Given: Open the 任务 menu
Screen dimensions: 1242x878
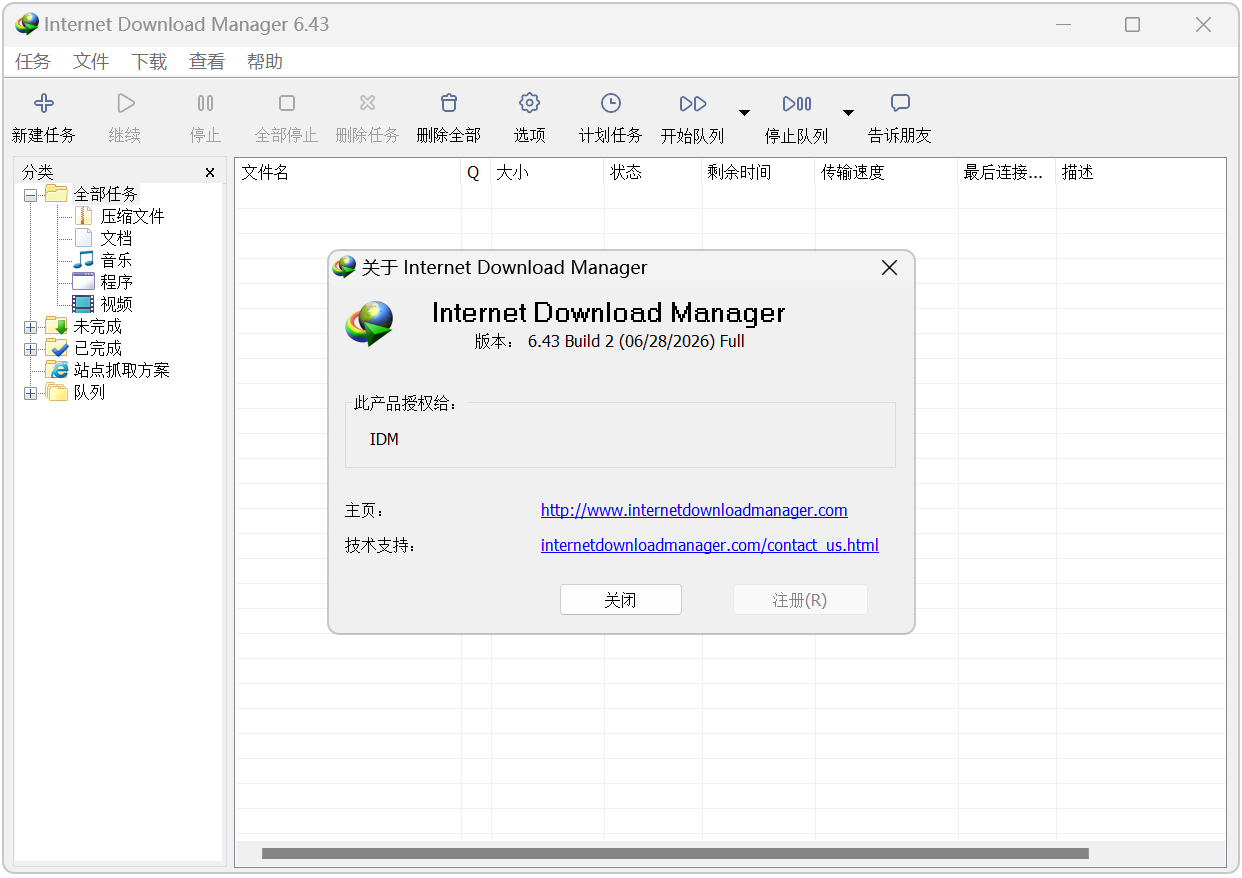Looking at the screenshot, I should [x=32, y=62].
